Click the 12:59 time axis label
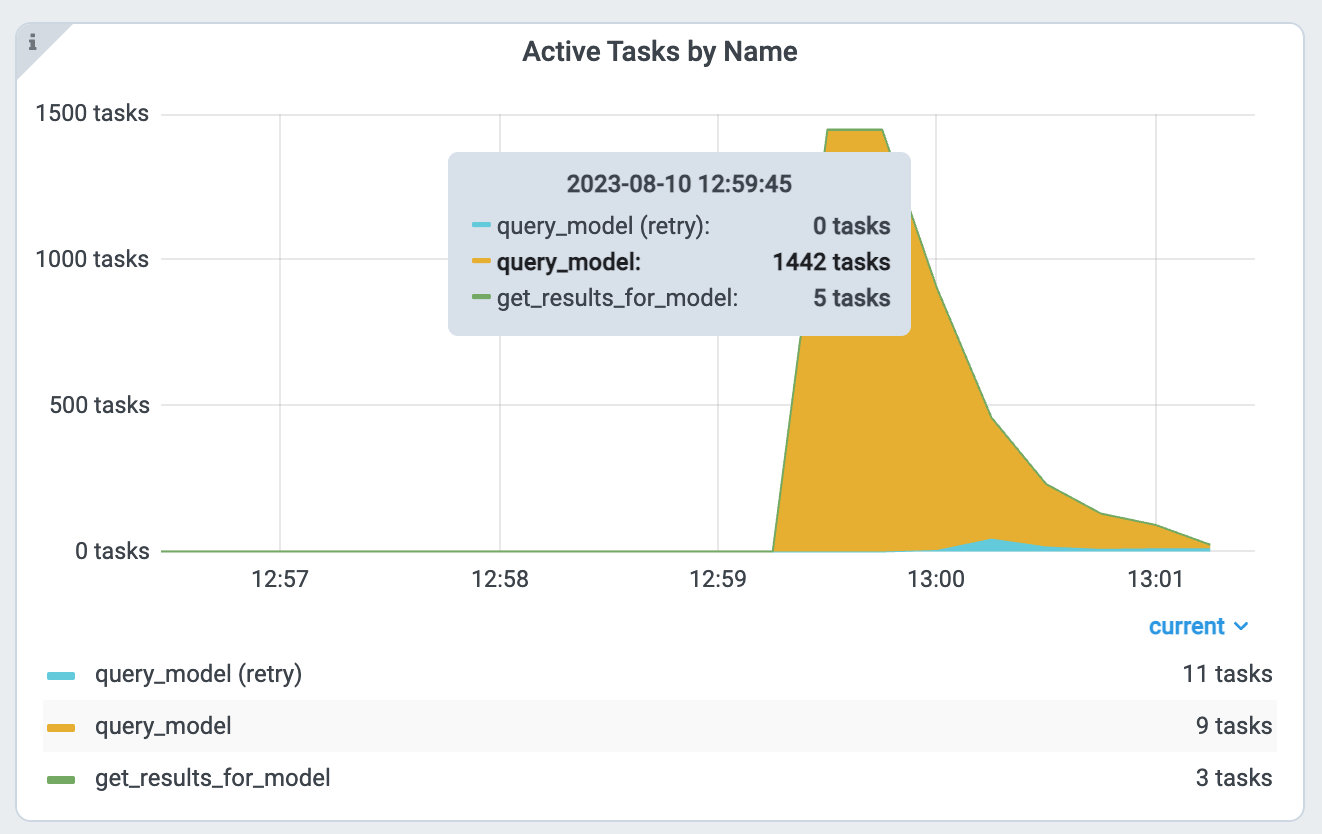The height and width of the screenshot is (834, 1322). [718, 579]
